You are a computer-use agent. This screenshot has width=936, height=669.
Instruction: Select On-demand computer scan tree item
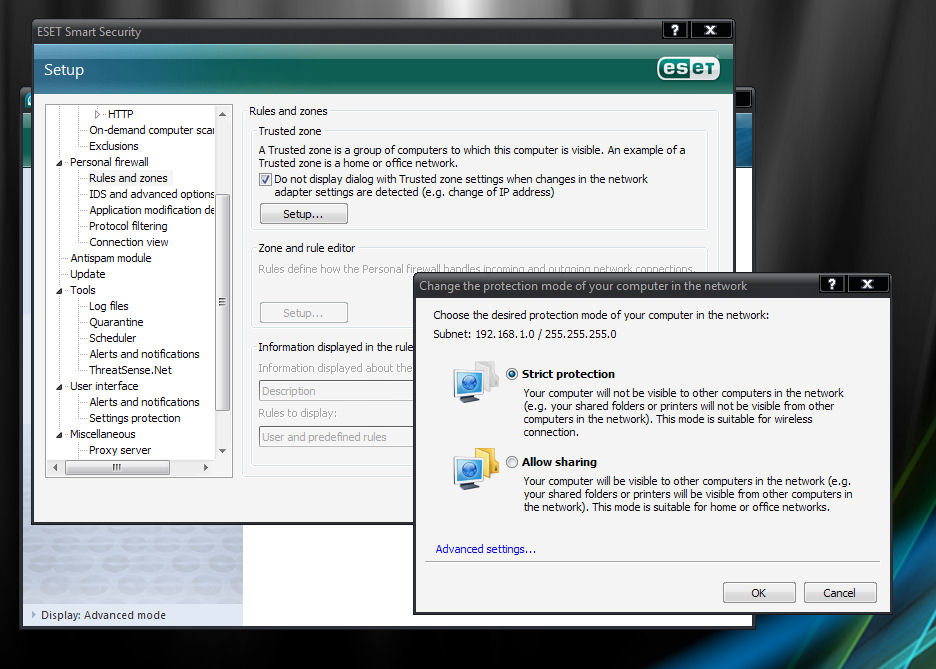(151, 130)
